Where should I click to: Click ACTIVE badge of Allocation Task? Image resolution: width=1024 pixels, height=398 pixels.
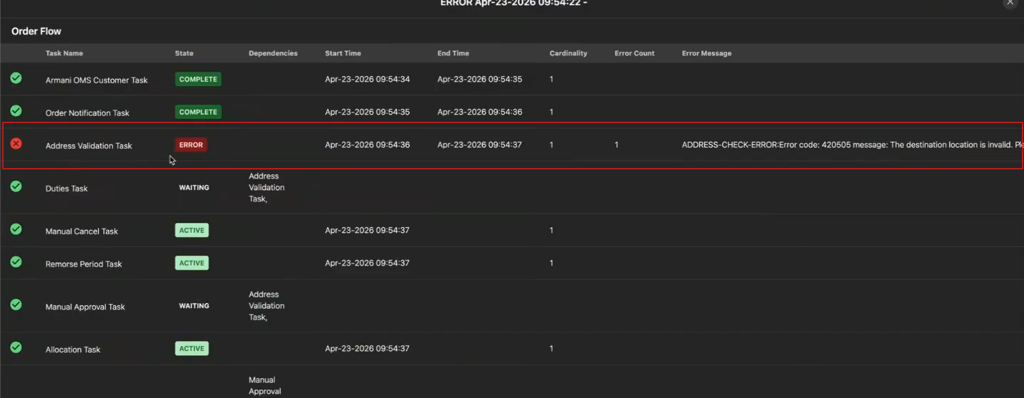coord(191,348)
